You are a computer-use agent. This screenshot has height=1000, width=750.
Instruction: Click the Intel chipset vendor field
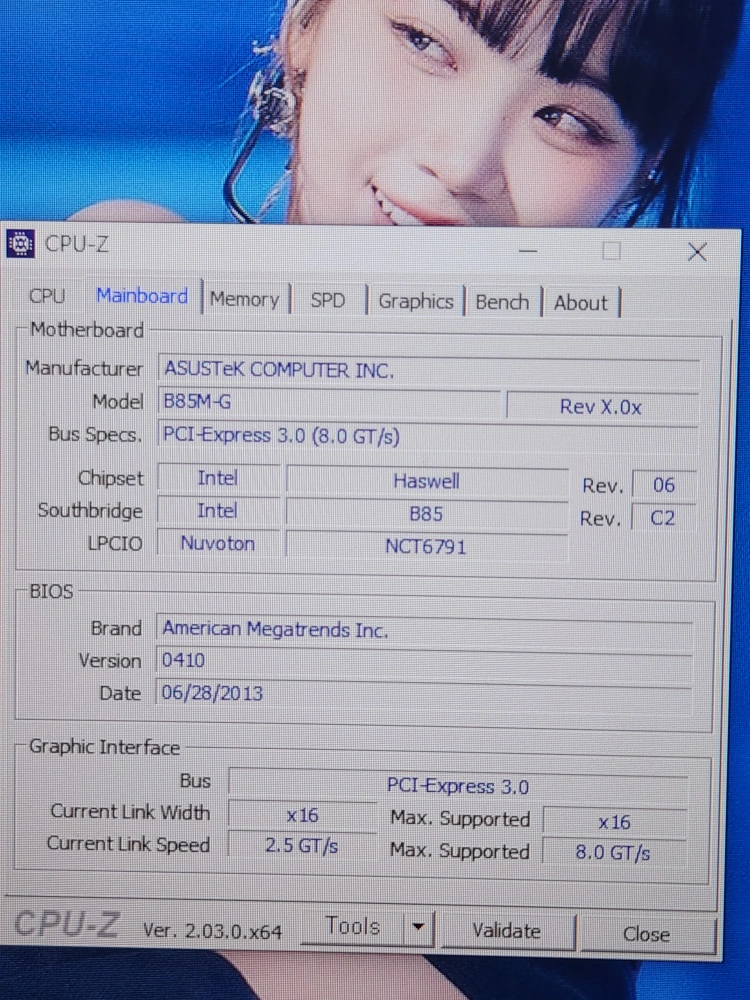218,478
